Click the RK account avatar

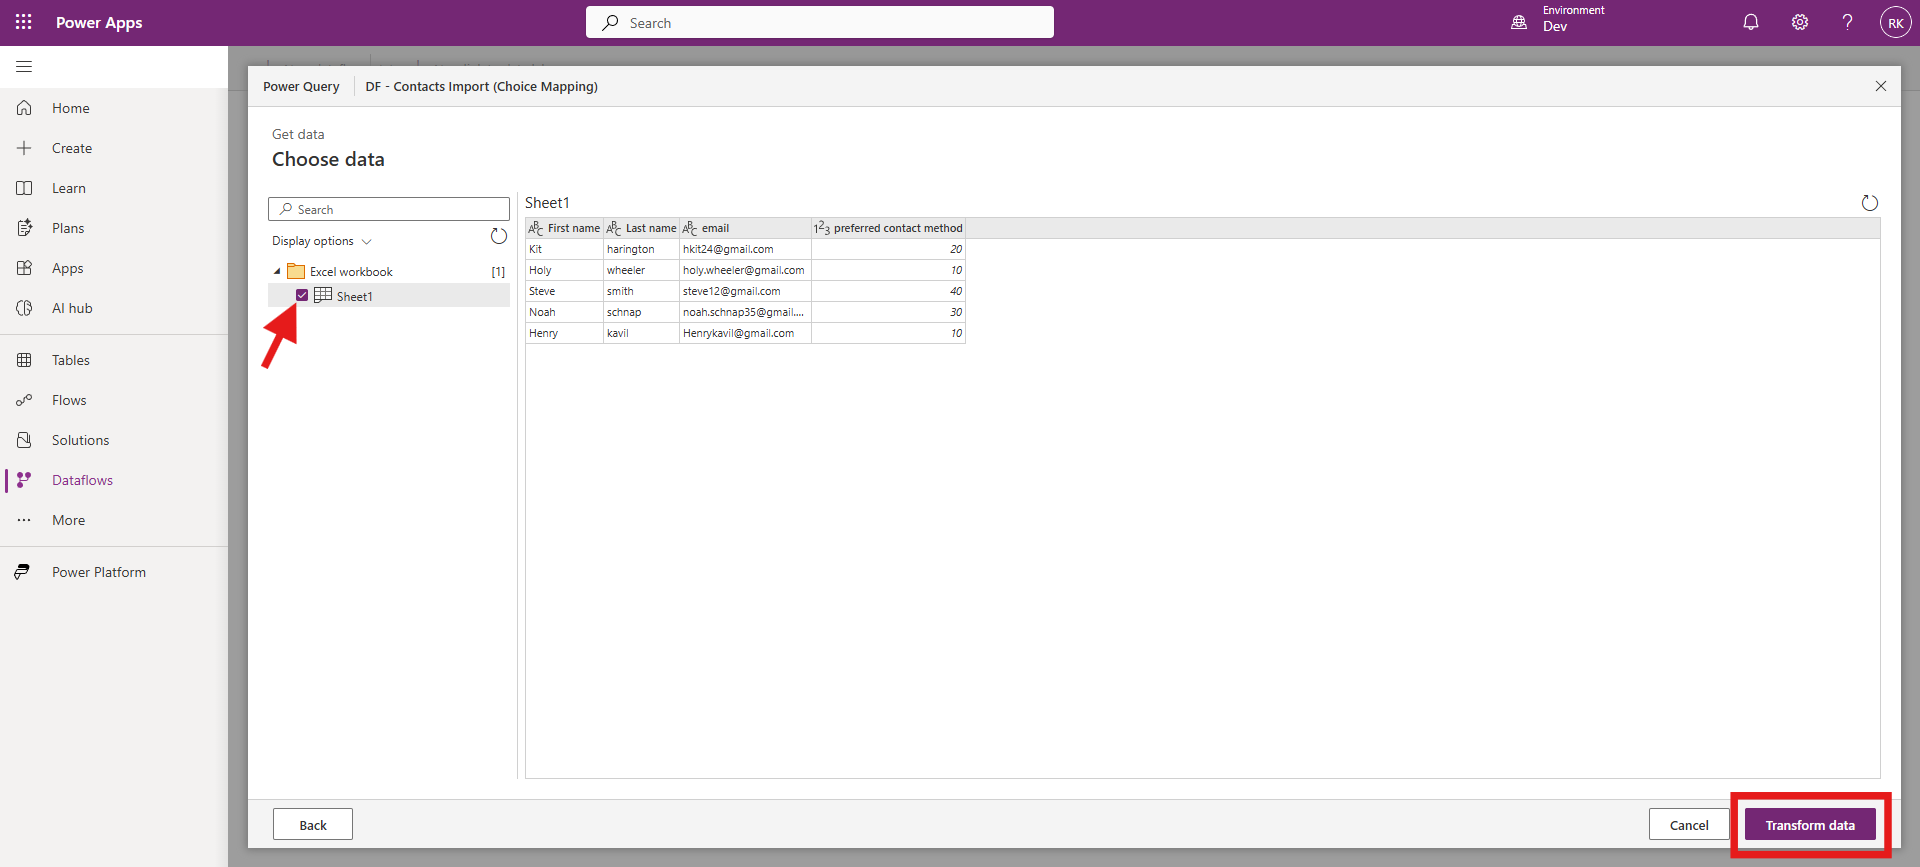coord(1895,22)
